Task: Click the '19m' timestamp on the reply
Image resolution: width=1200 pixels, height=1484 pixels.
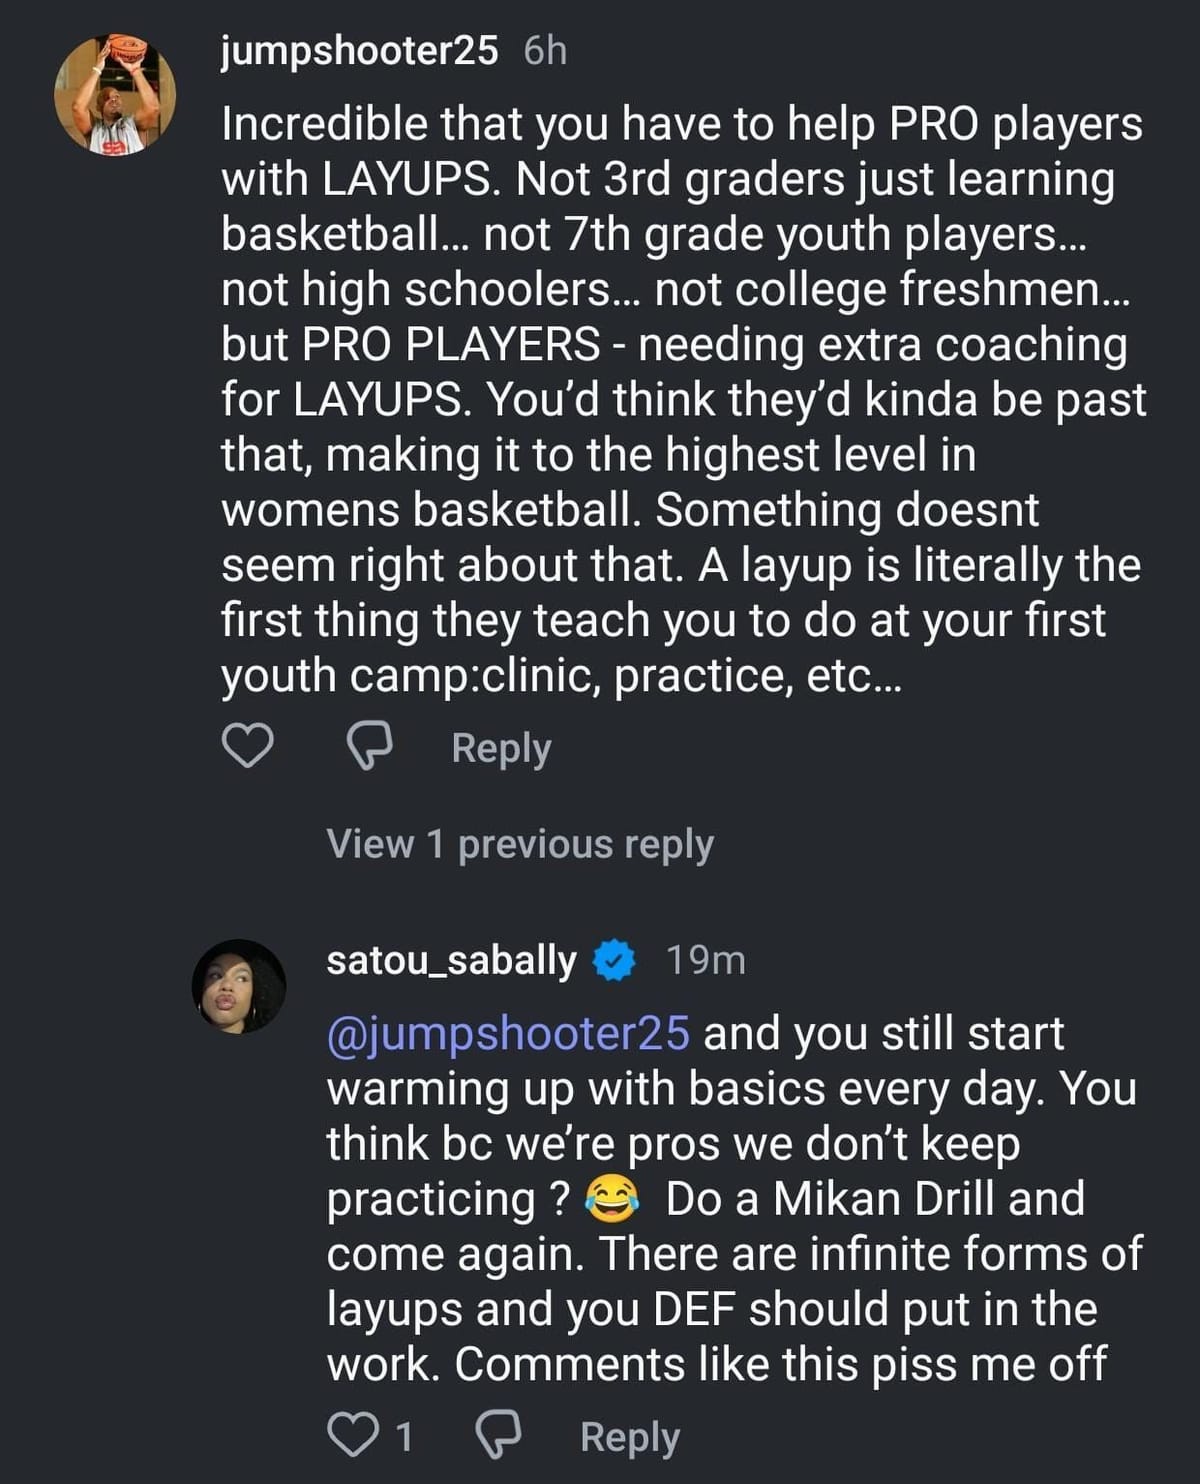Action: [x=706, y=960]
